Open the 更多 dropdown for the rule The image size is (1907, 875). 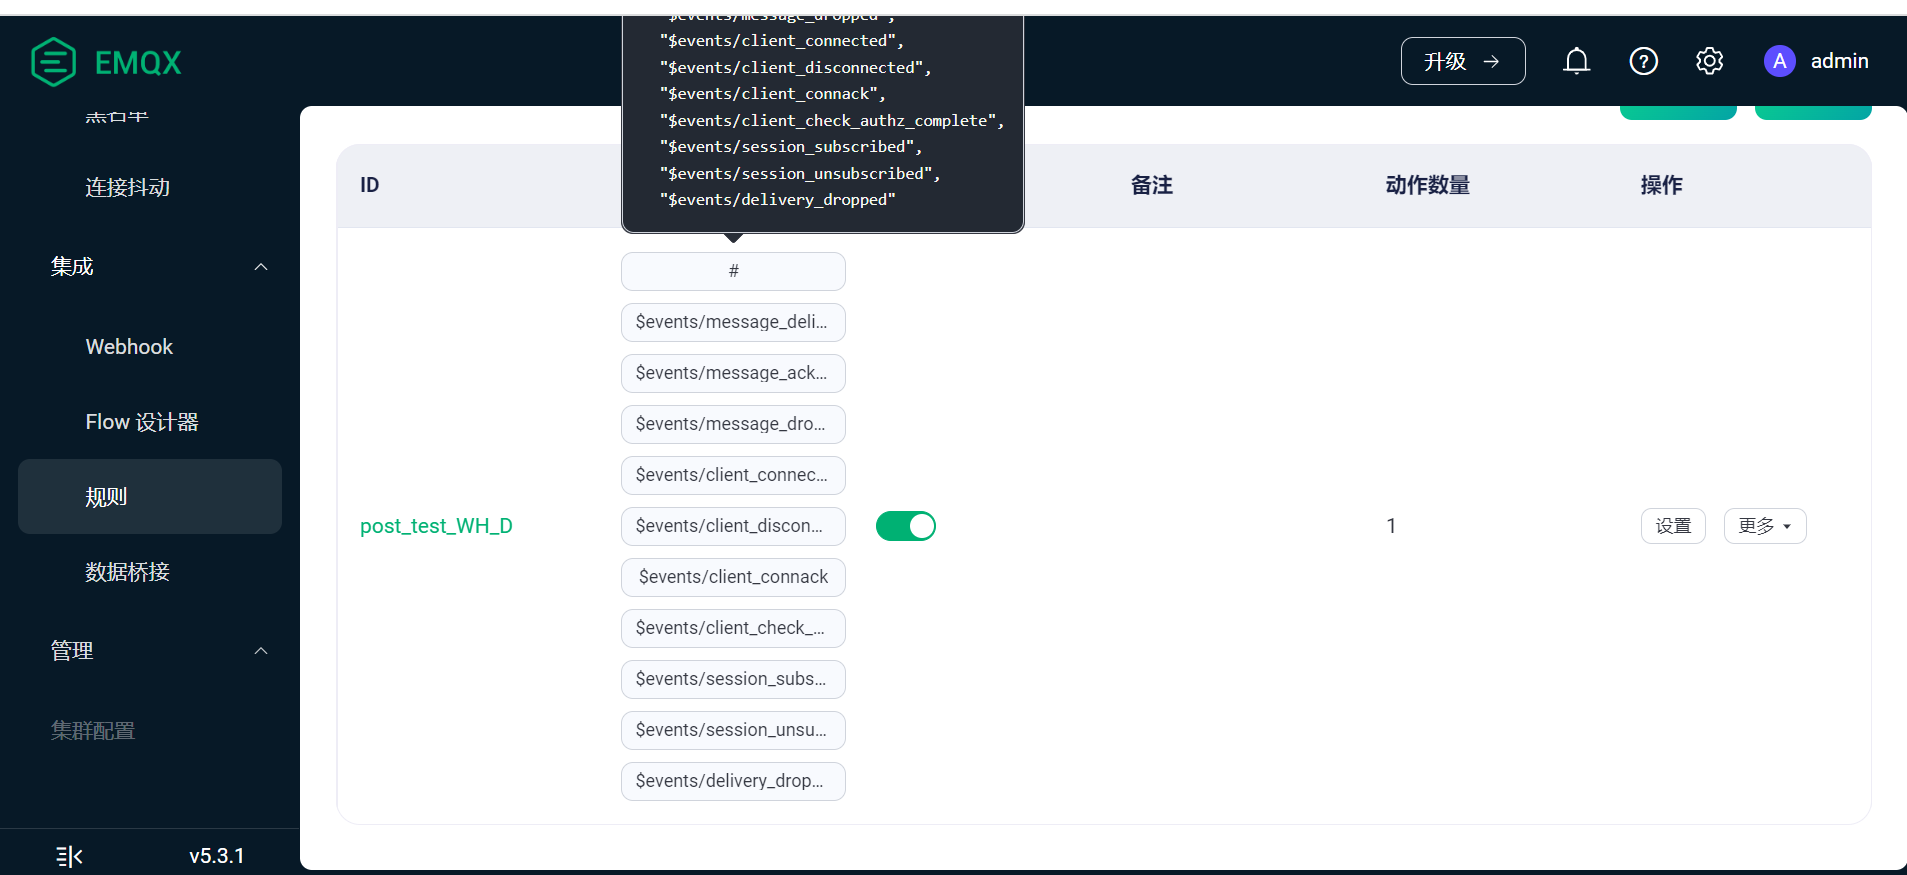[1764, 526]
